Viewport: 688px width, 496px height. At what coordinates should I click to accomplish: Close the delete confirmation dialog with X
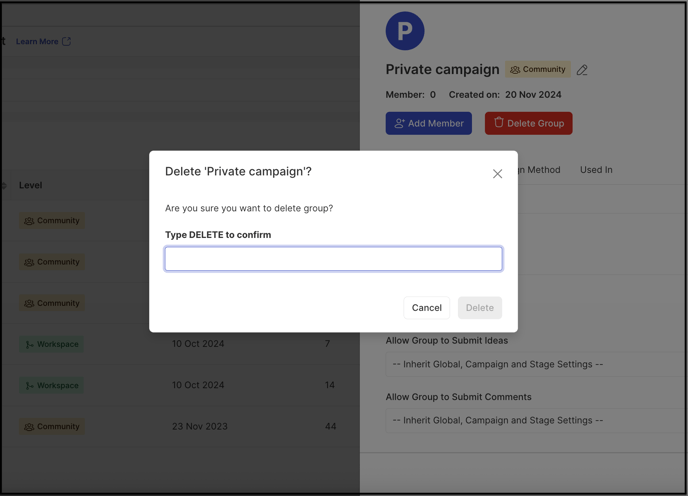497,174
